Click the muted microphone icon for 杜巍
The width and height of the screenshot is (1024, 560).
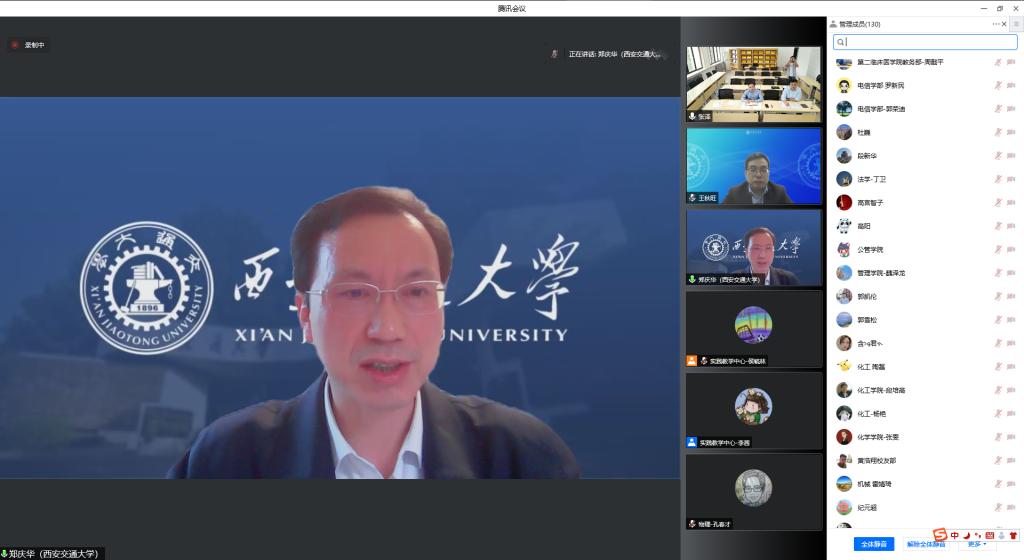[997, 132]
